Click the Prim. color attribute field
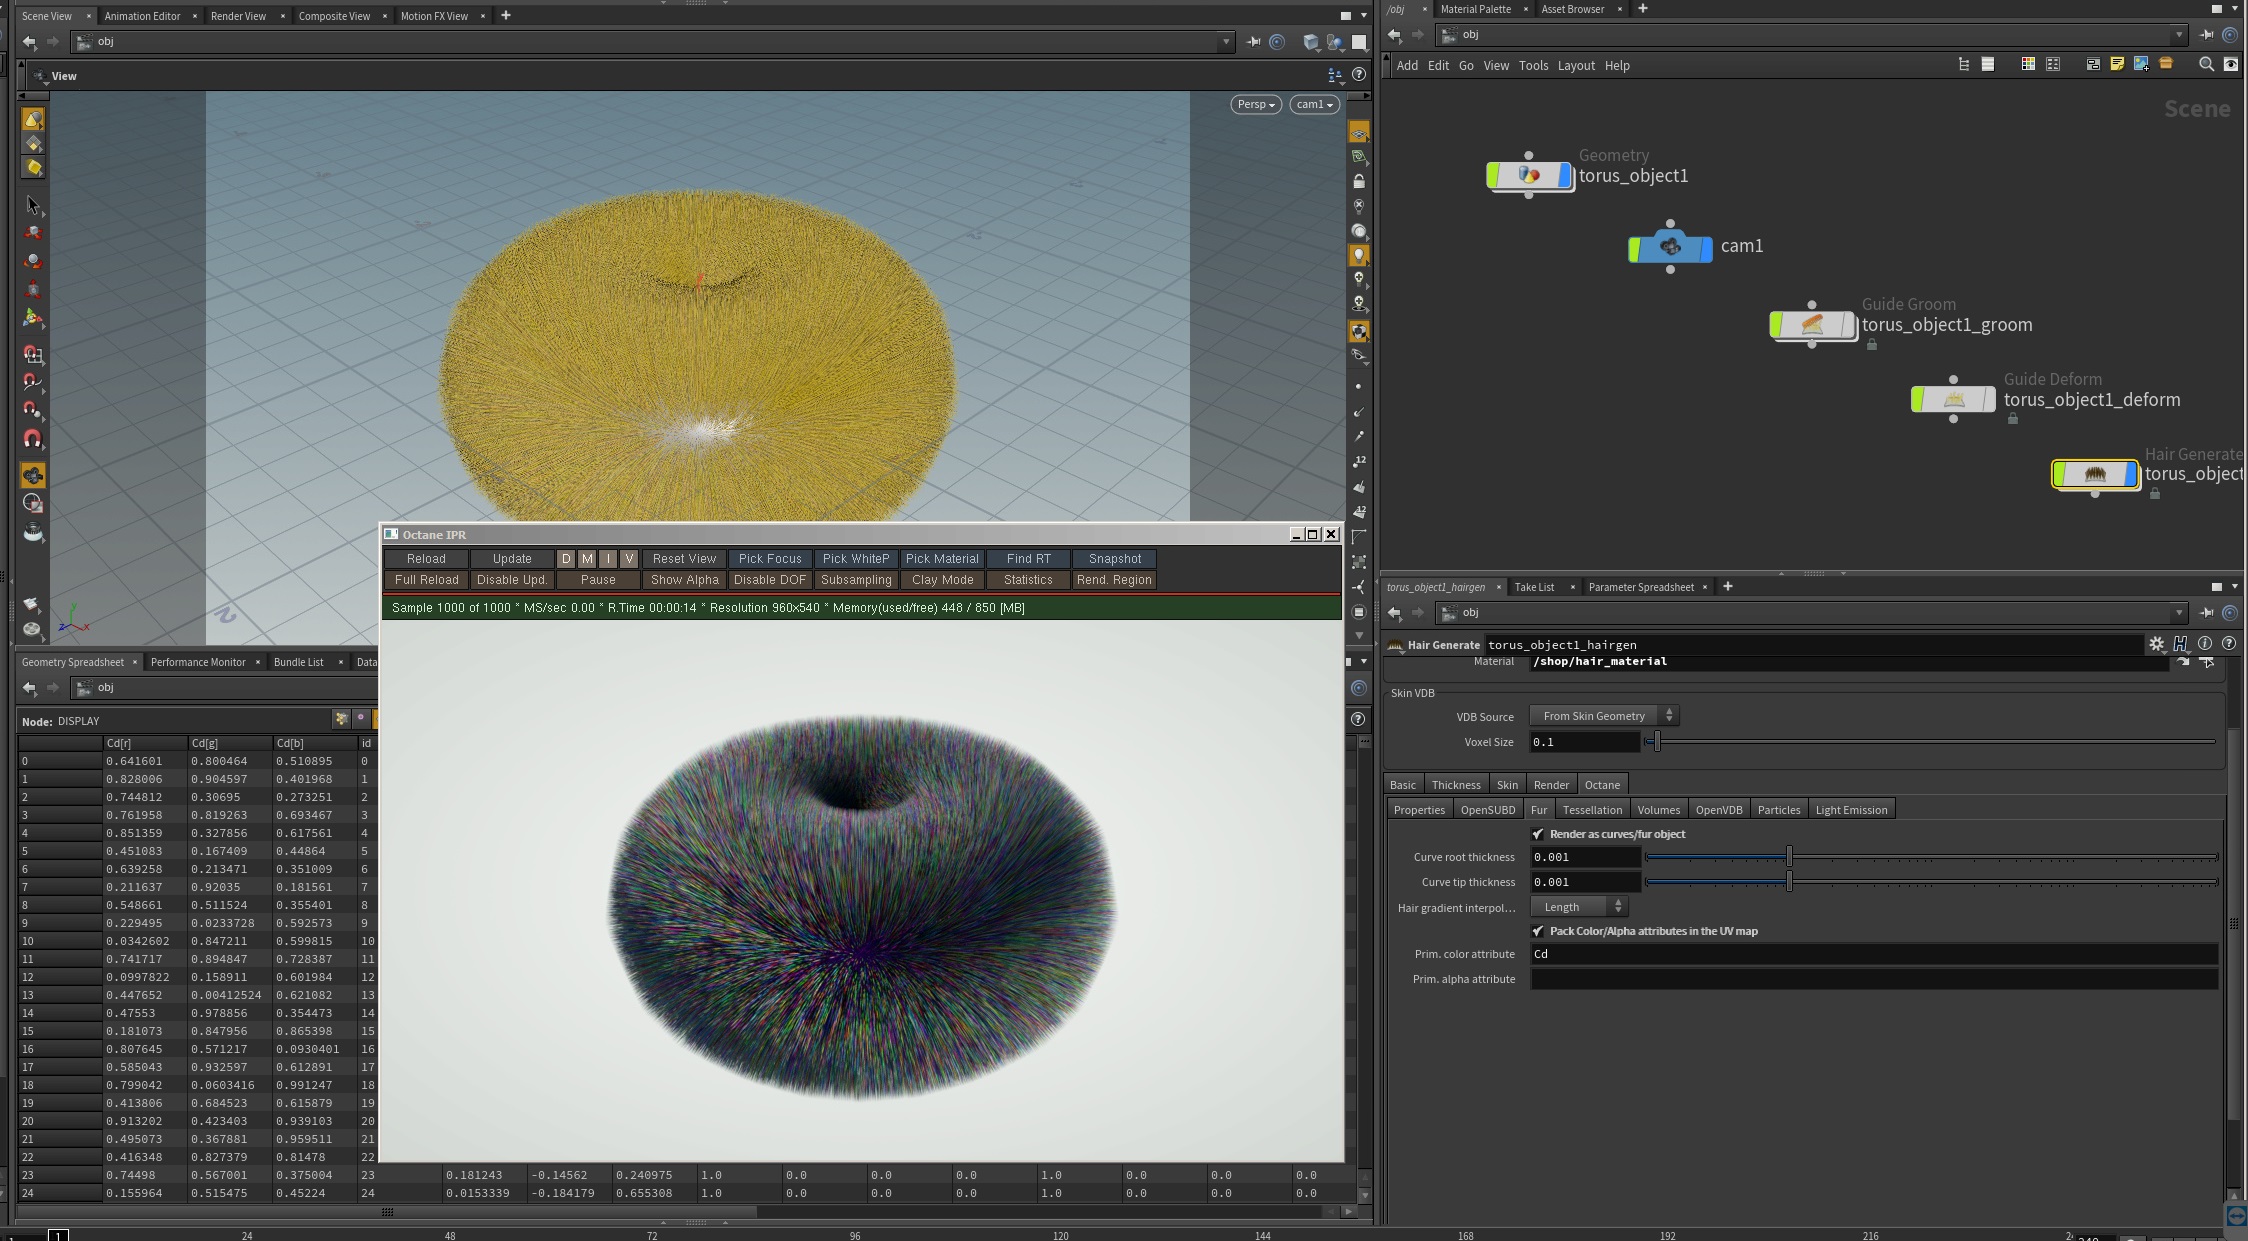This screenshot has height=1241, width=2248. point(1872,954)
